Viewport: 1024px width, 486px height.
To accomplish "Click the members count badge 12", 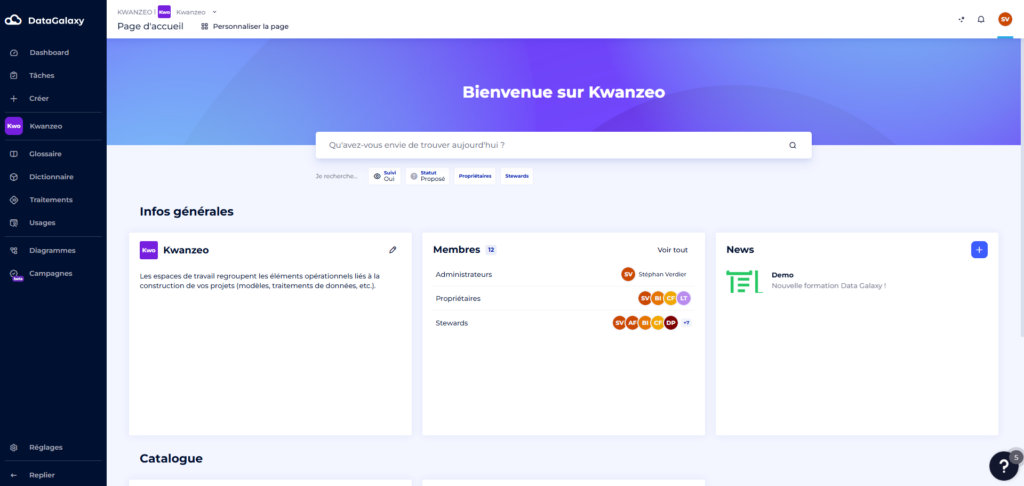I will point(491,250).
